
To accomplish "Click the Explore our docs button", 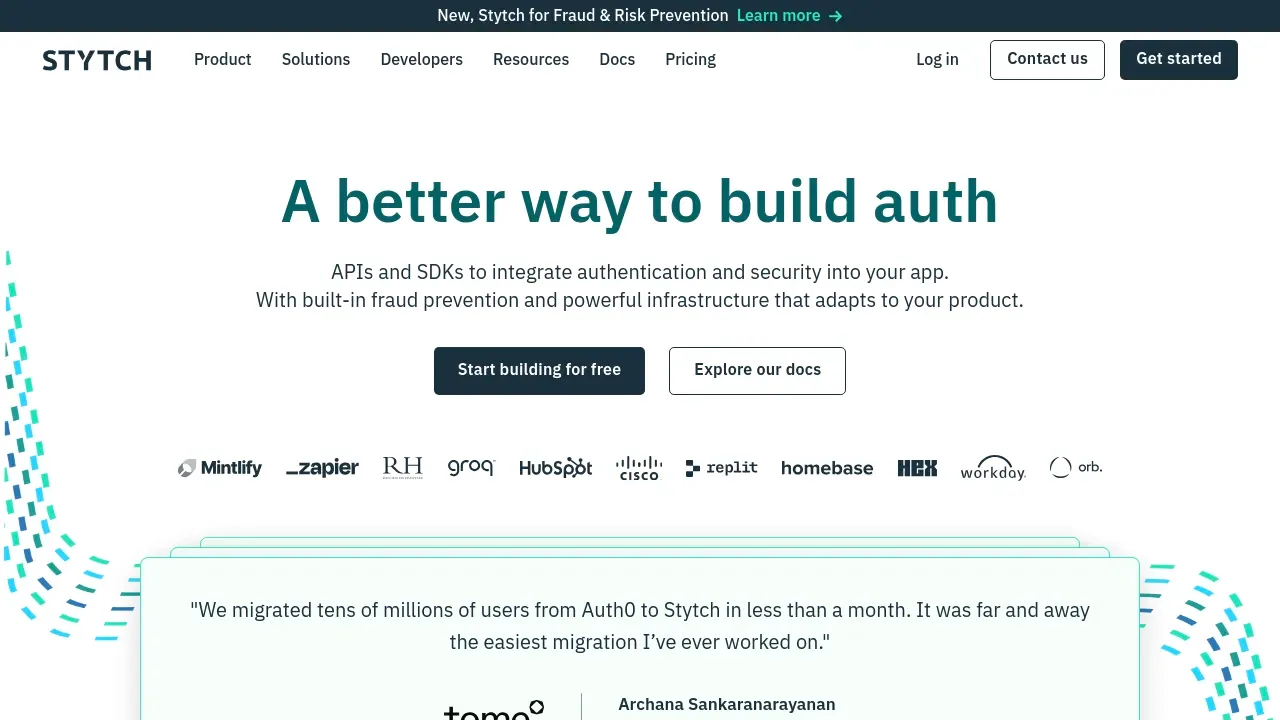I will coord(757,371).
